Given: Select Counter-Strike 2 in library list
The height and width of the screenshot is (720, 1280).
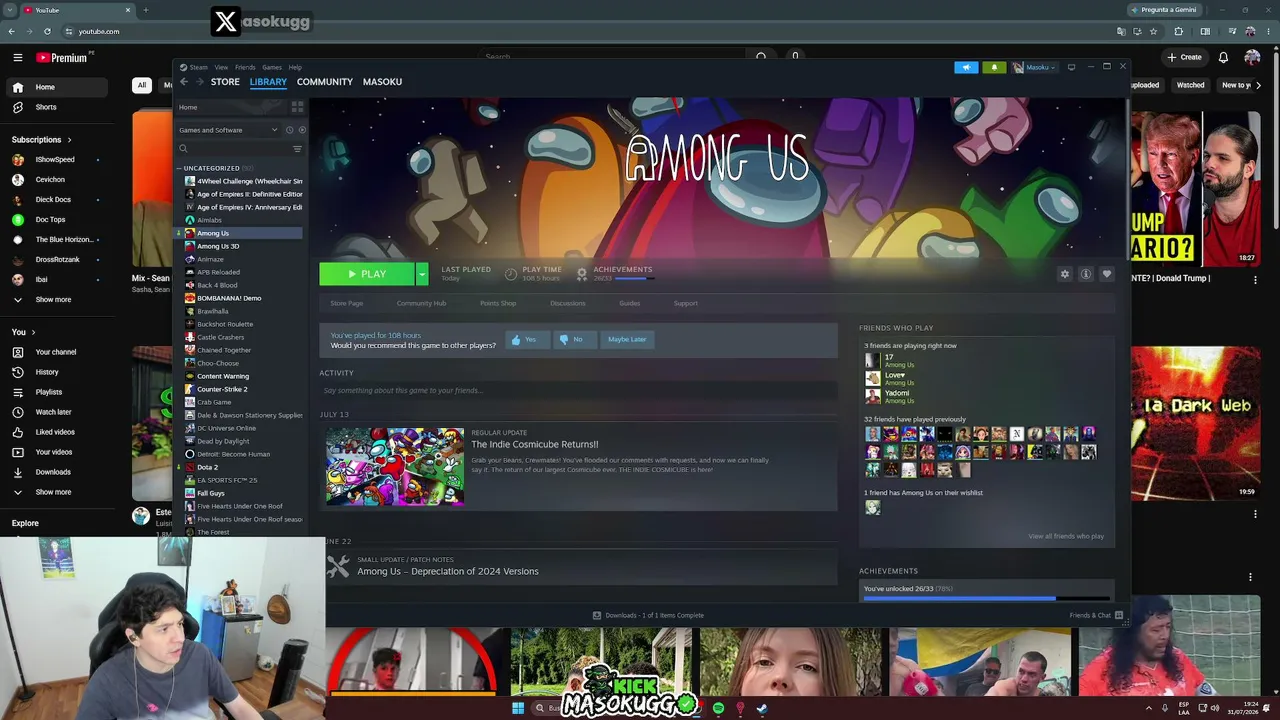Looking at the screenshot, I should [238, 389].
